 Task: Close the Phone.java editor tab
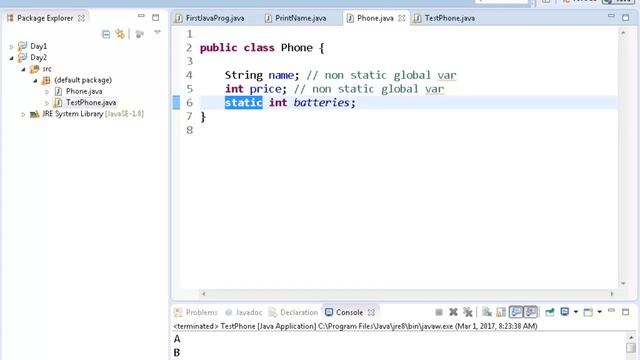(402, 18)
